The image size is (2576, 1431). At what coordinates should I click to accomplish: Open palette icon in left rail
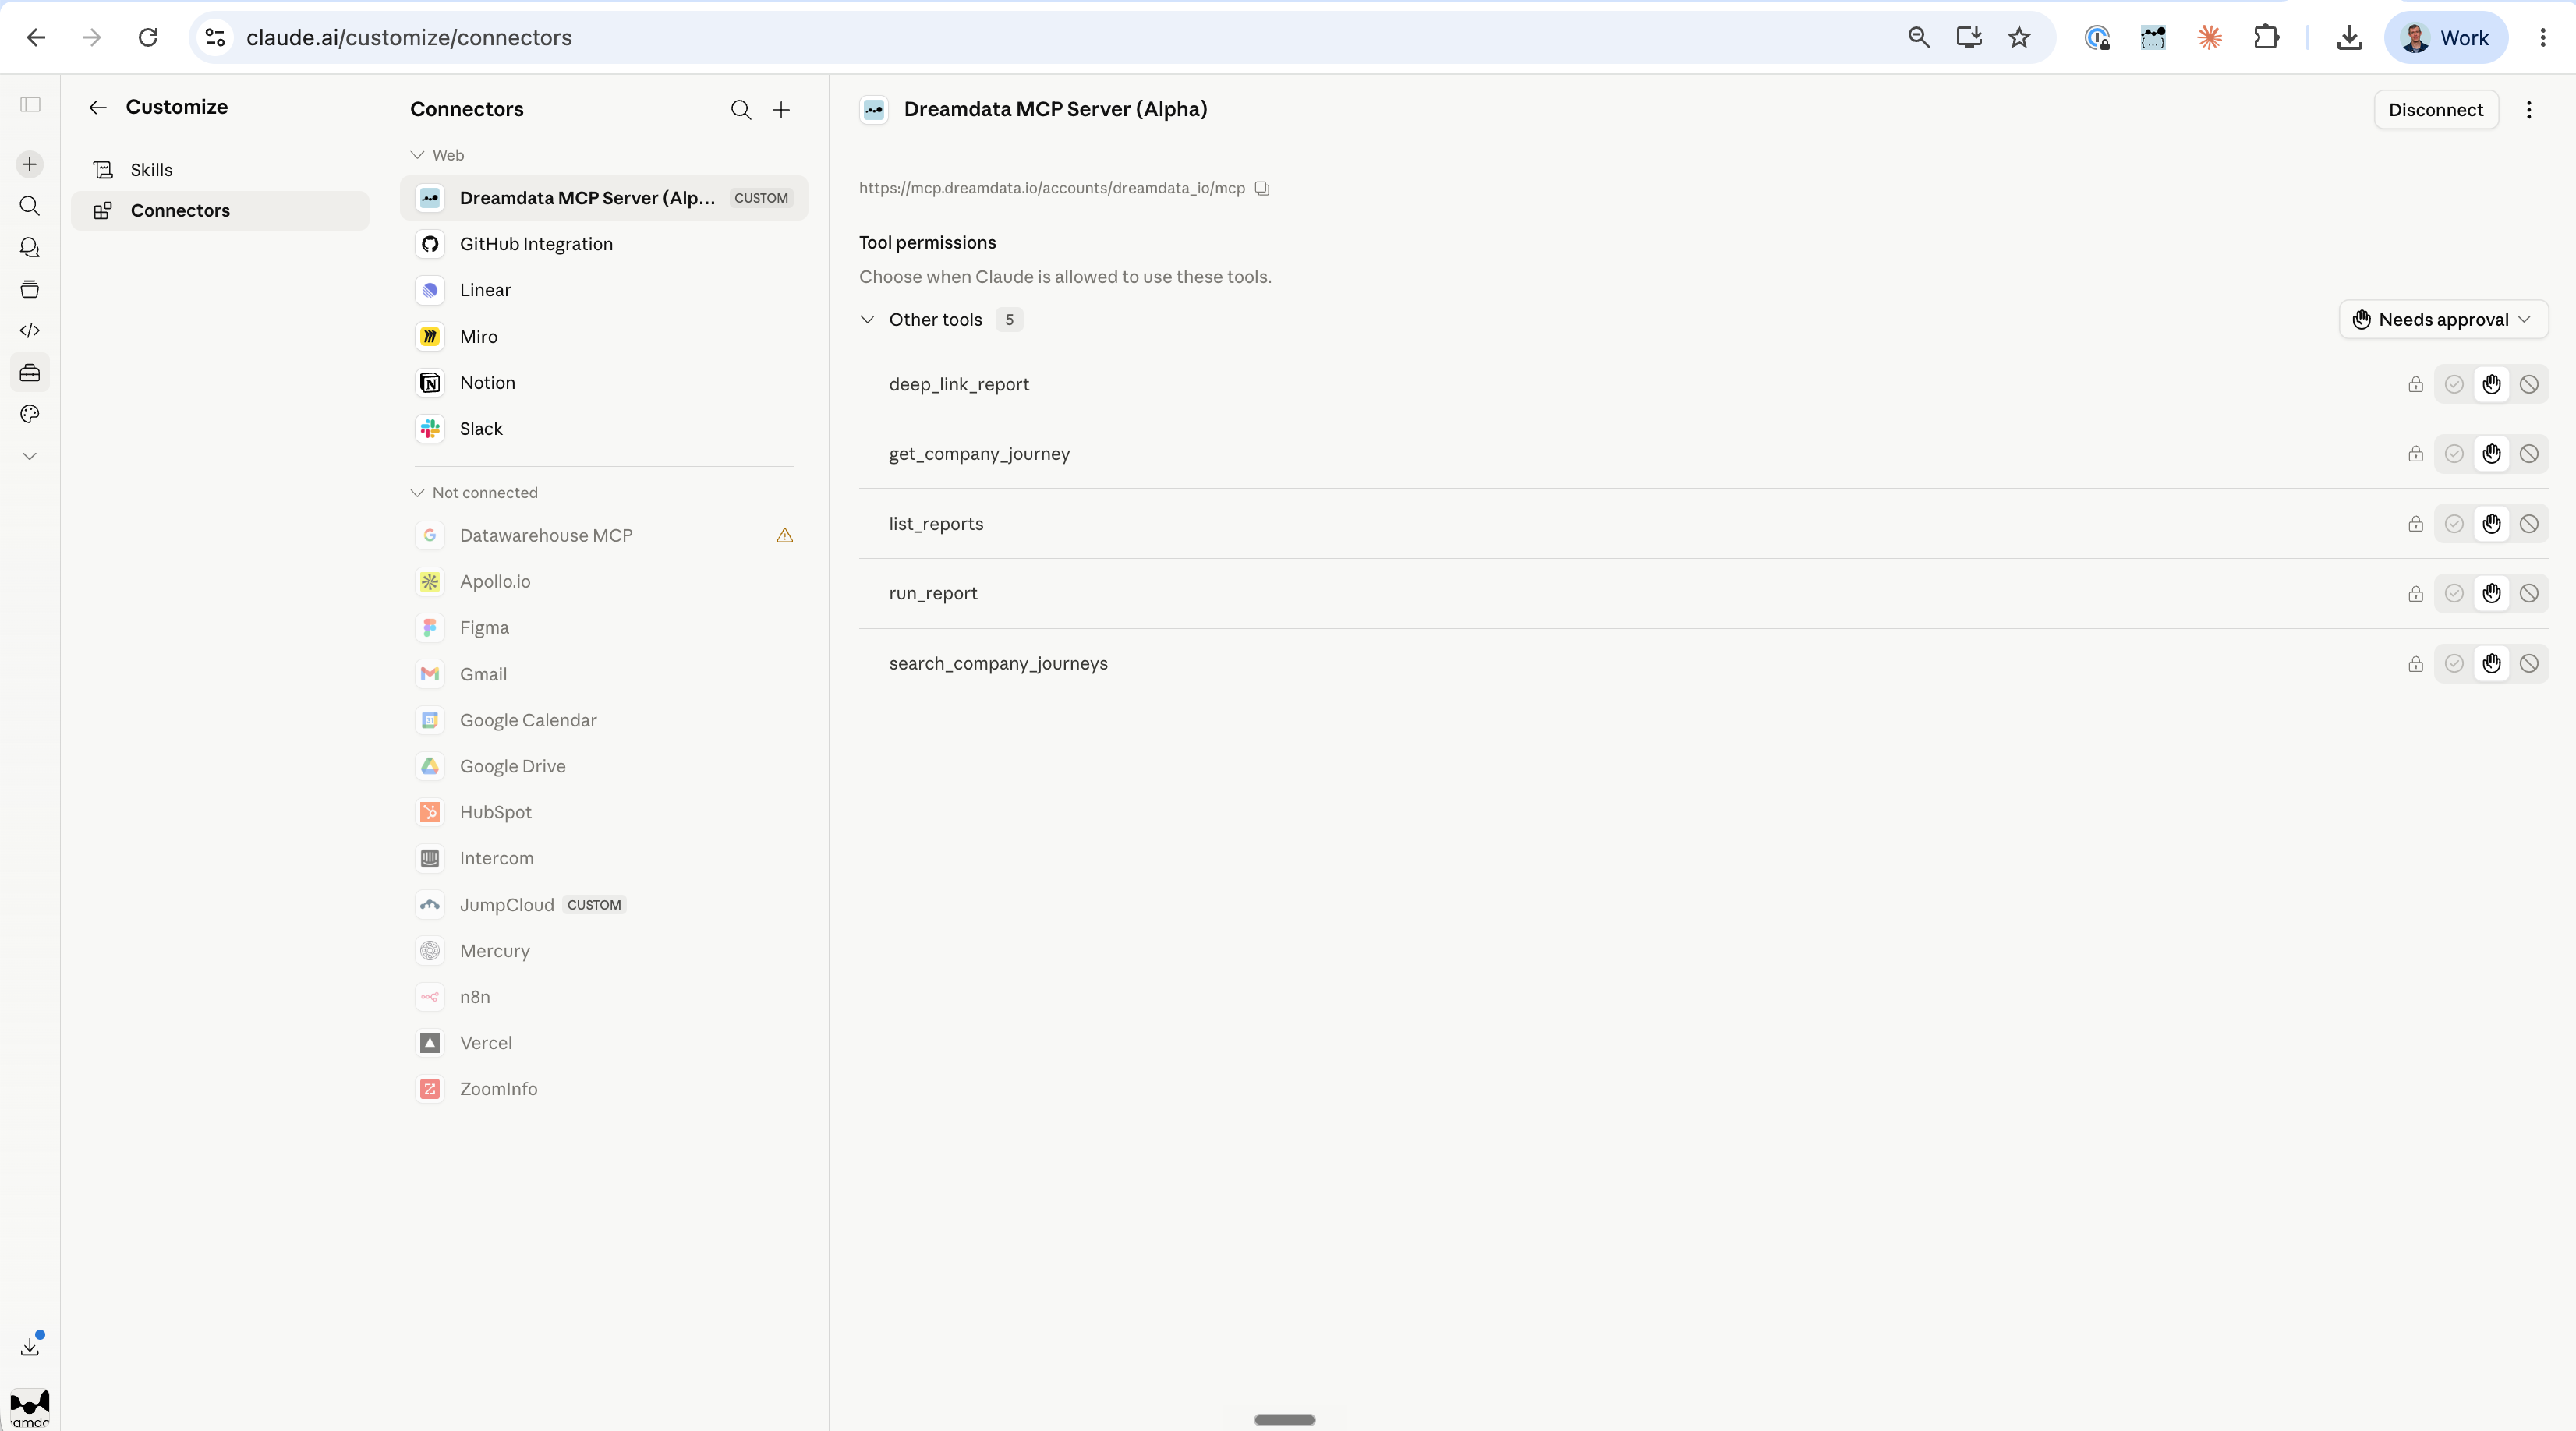[x=30, y=414]
